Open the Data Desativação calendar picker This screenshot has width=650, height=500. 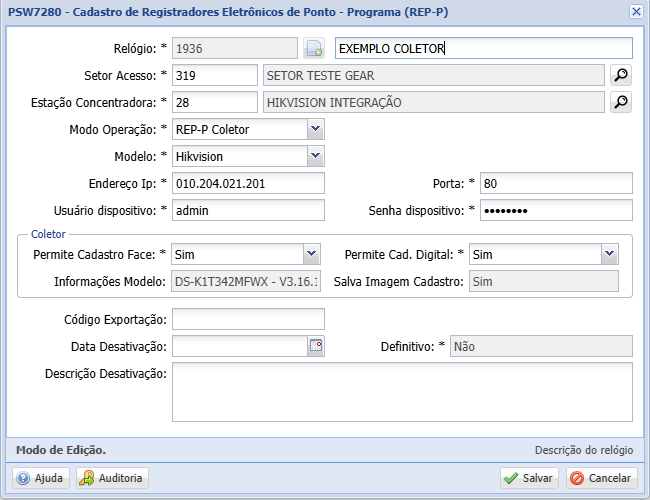click(x=315, y=346)
